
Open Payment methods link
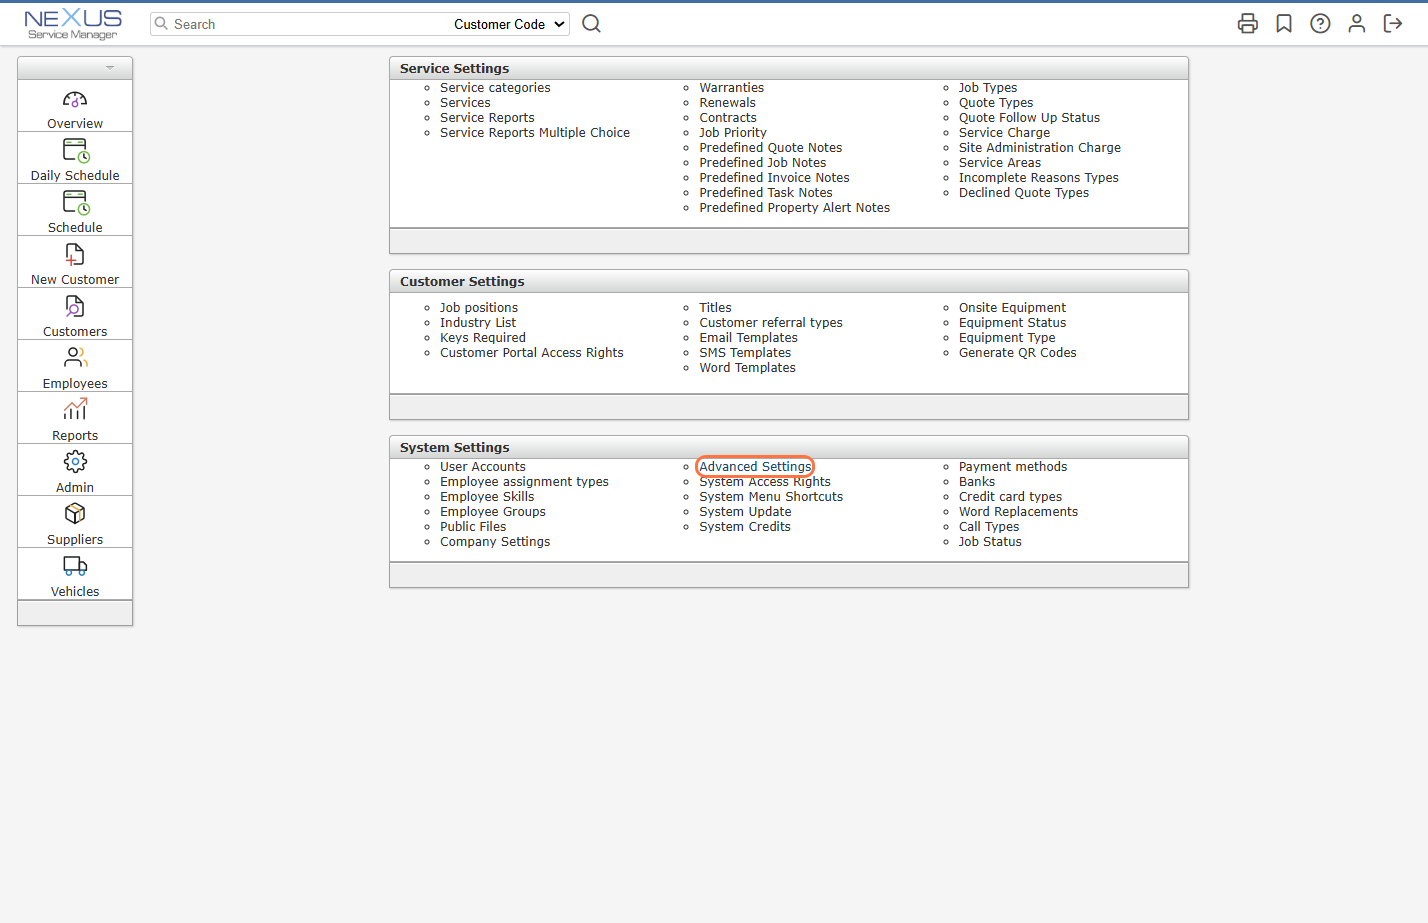[1013, 467]
